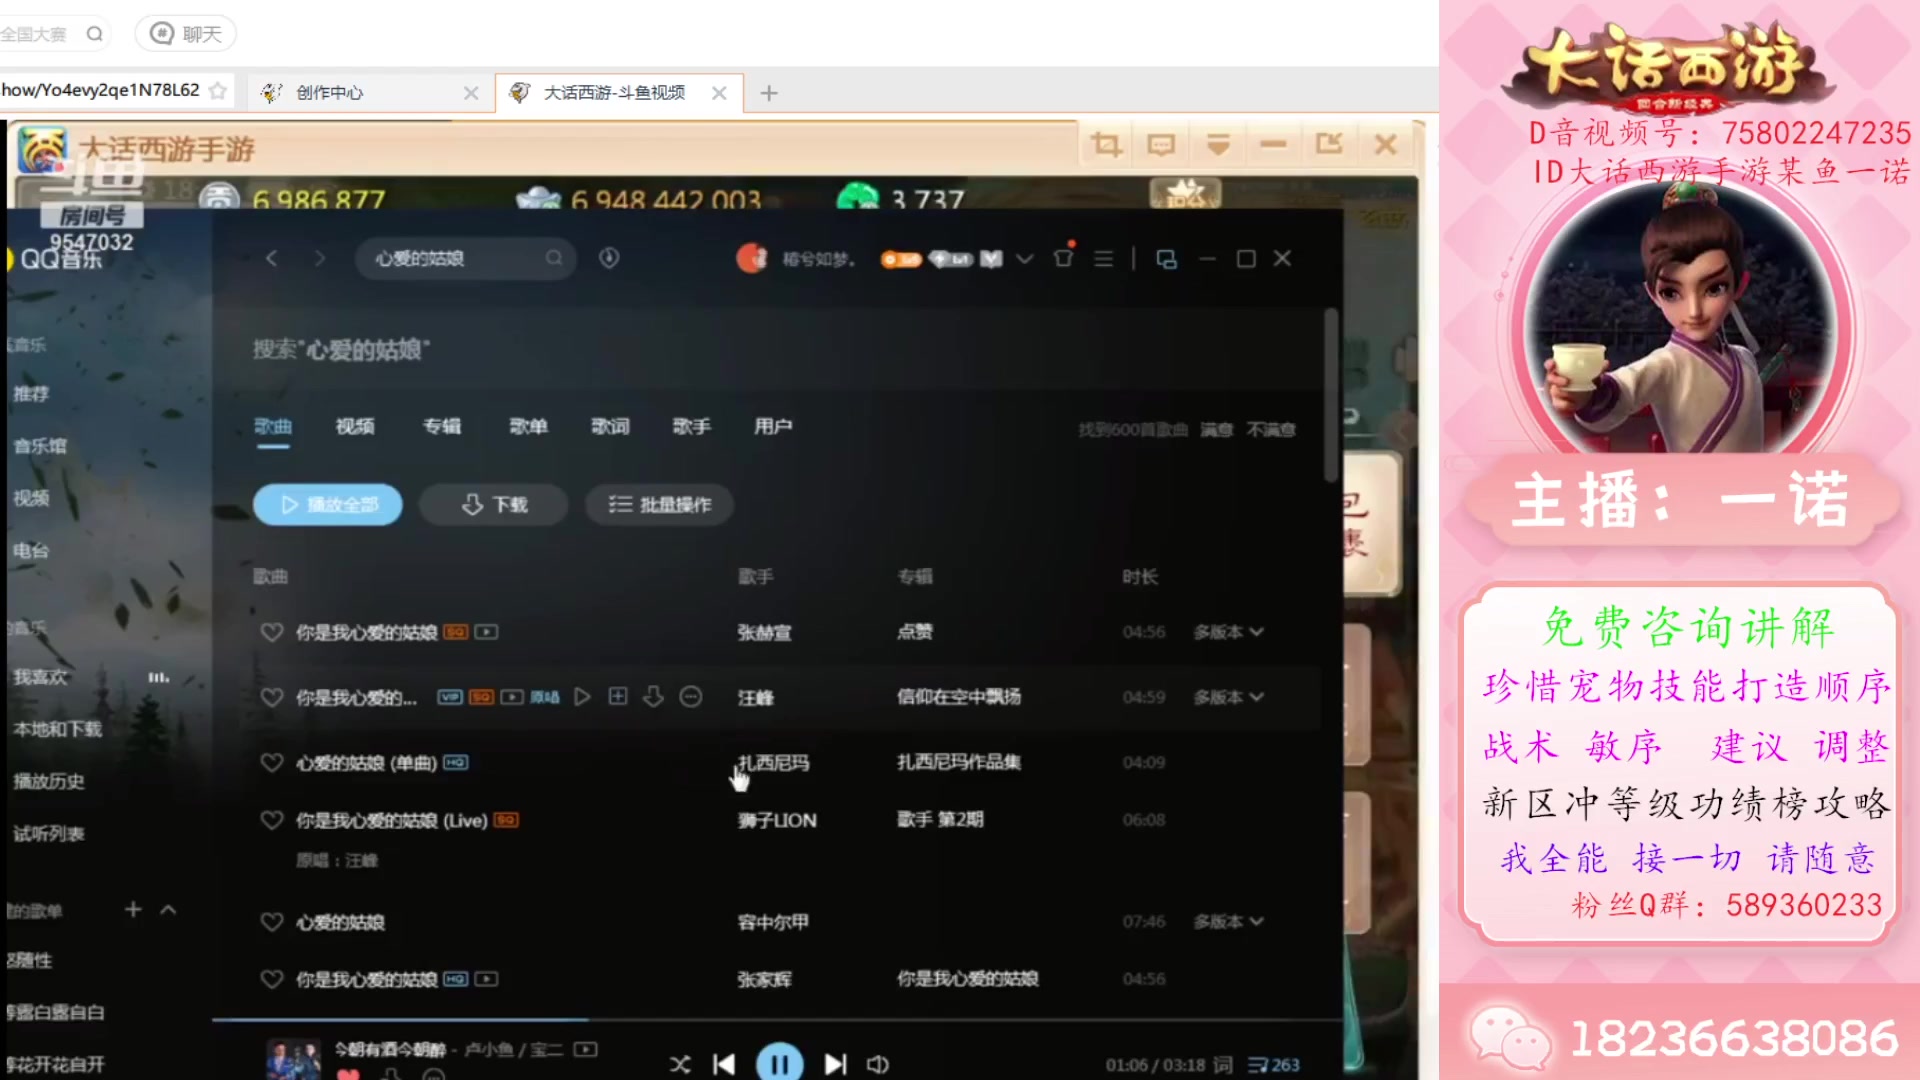Go back in QQ Music navigation

coord(271,258)
